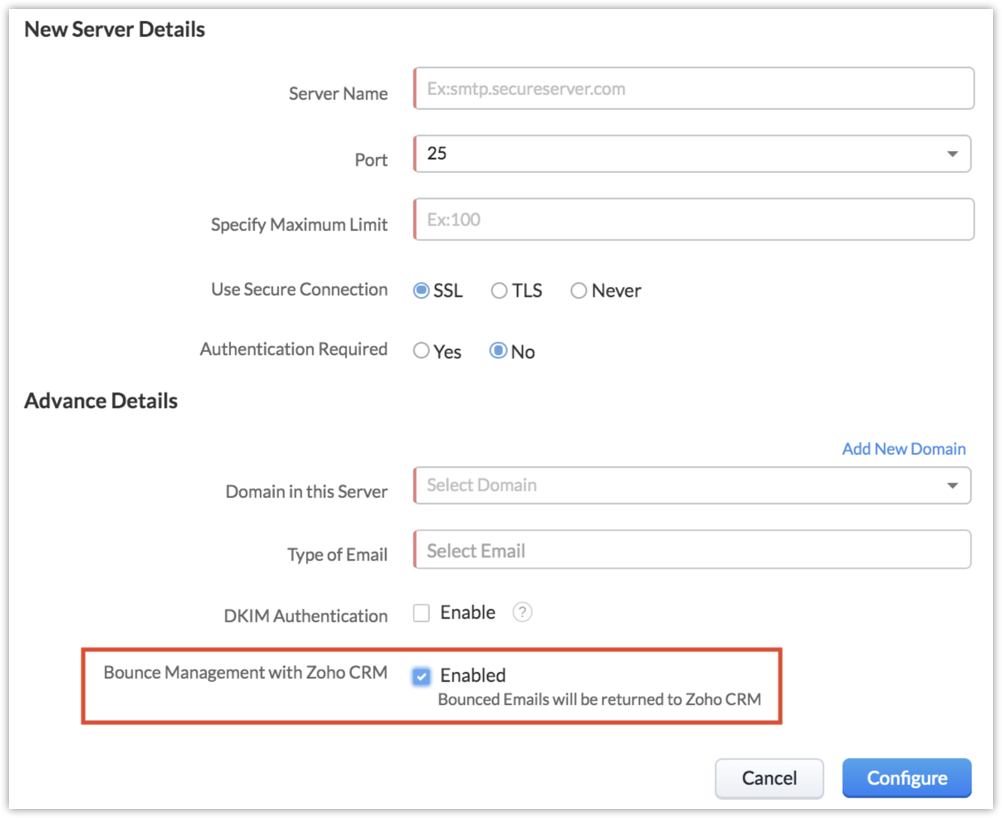Click the Add New Domain link

coord(904,449)
